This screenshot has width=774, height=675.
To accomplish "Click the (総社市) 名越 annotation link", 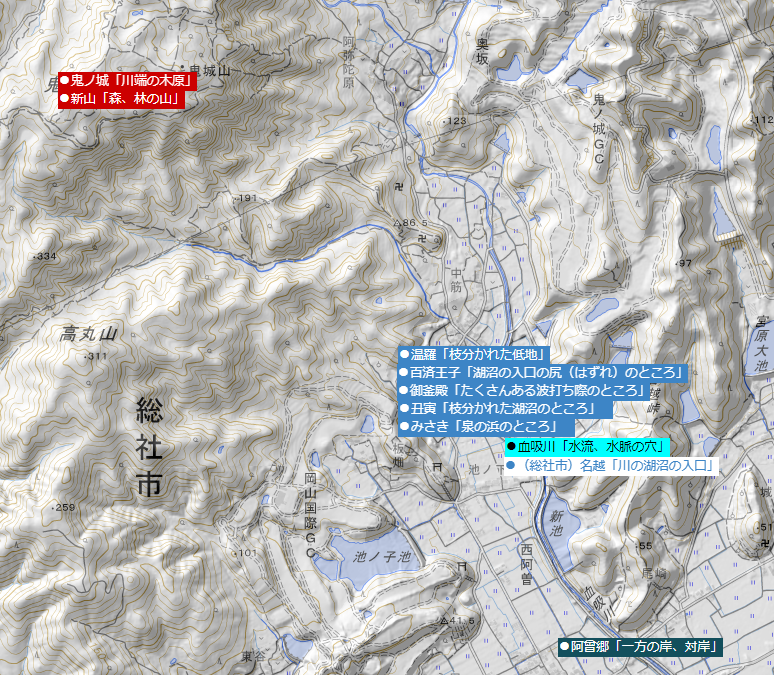I will click(611, 465).
